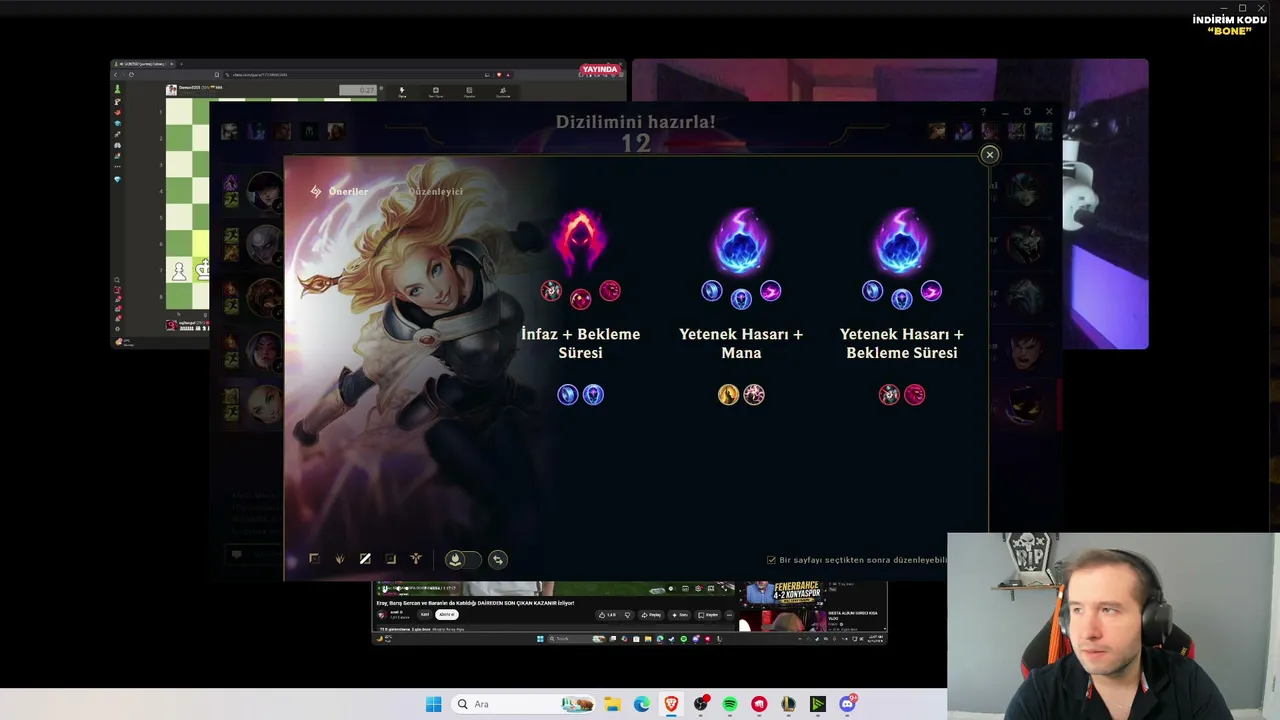Screen dimensions: 1280x720
Task: Select the support wings role filter icon
Action: pyautogui.click(x=416, y=559)
